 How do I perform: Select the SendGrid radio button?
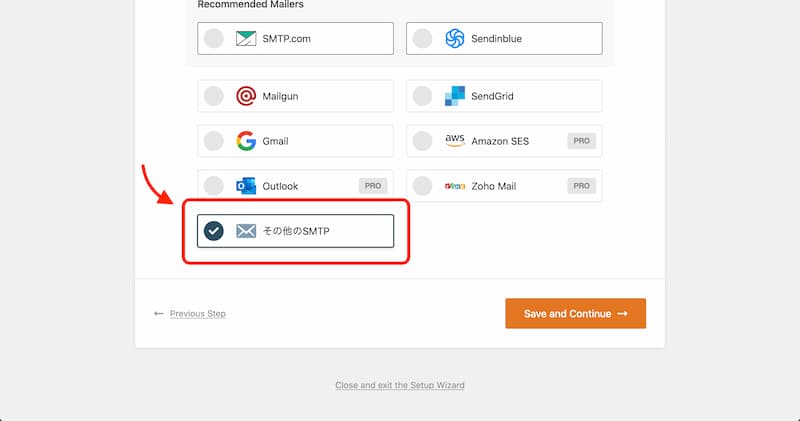coord(422,96)
